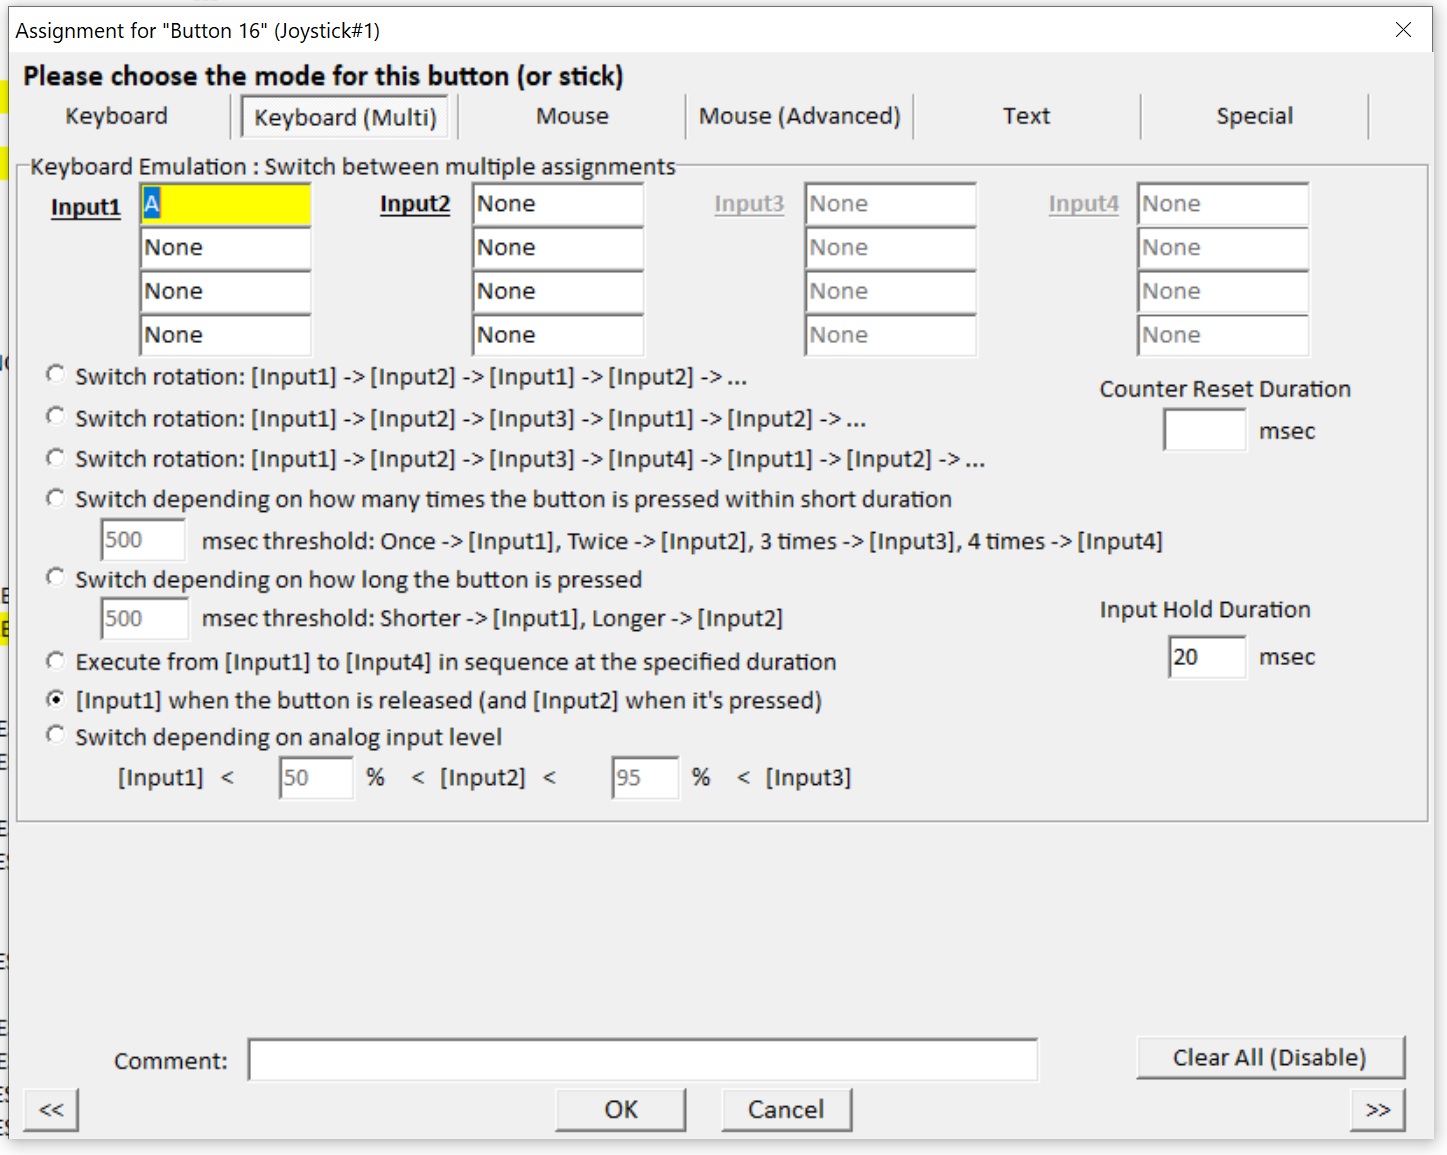Go to next button with >> button

pos(1378,1110)
